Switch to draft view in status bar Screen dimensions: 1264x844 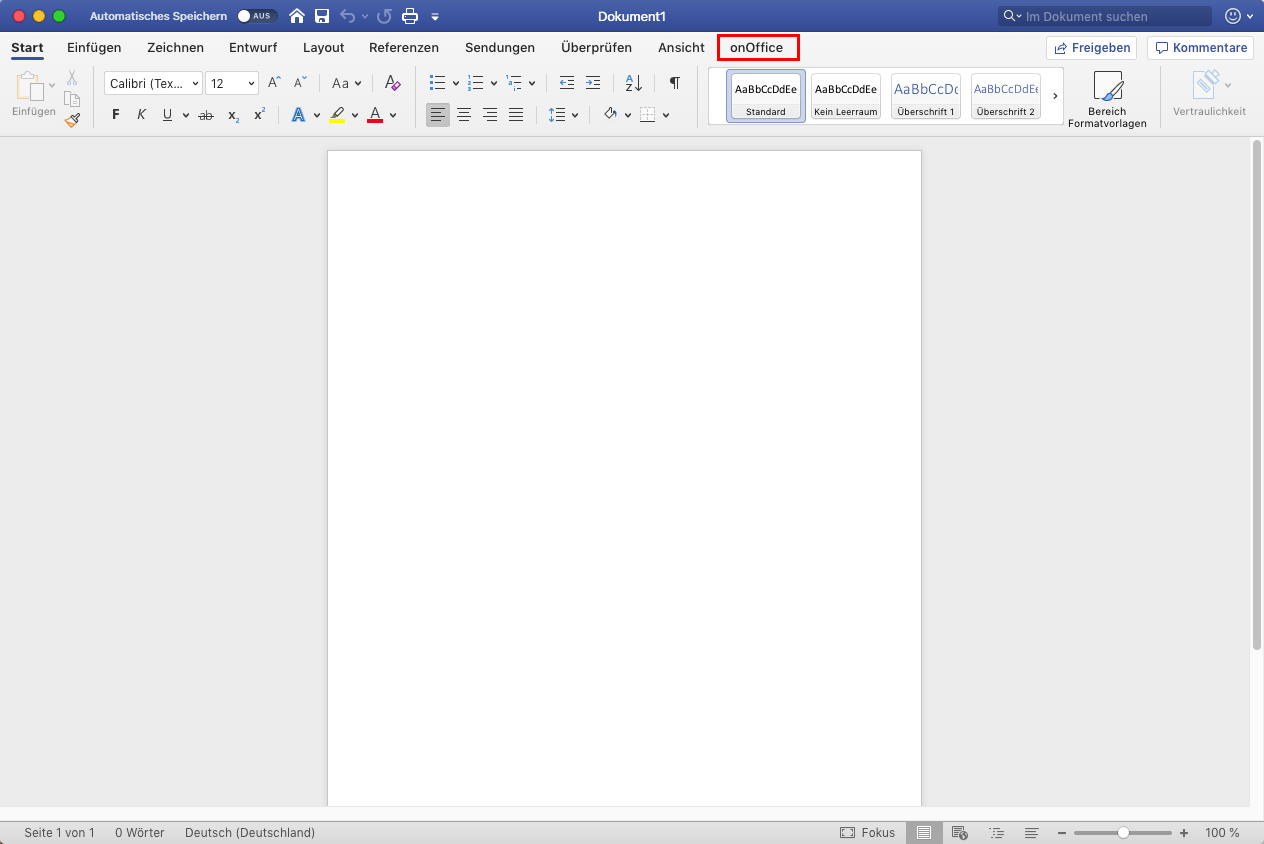coord(1032,832)
